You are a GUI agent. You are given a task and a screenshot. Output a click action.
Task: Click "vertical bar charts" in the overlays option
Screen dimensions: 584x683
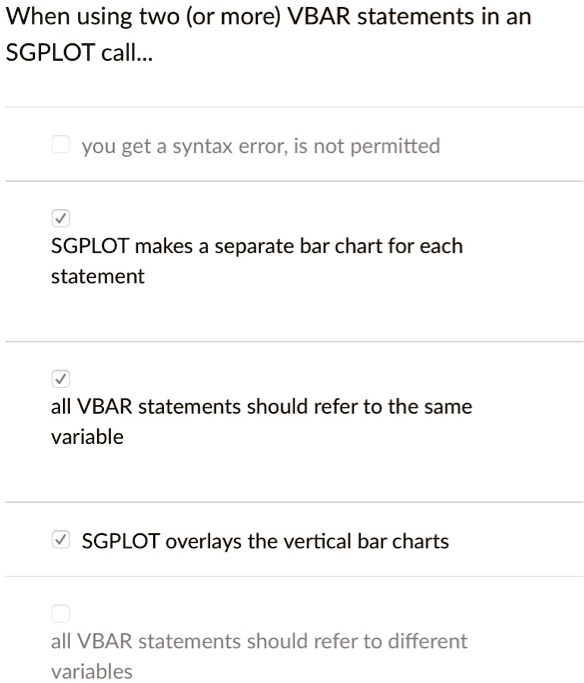[366, 541]
